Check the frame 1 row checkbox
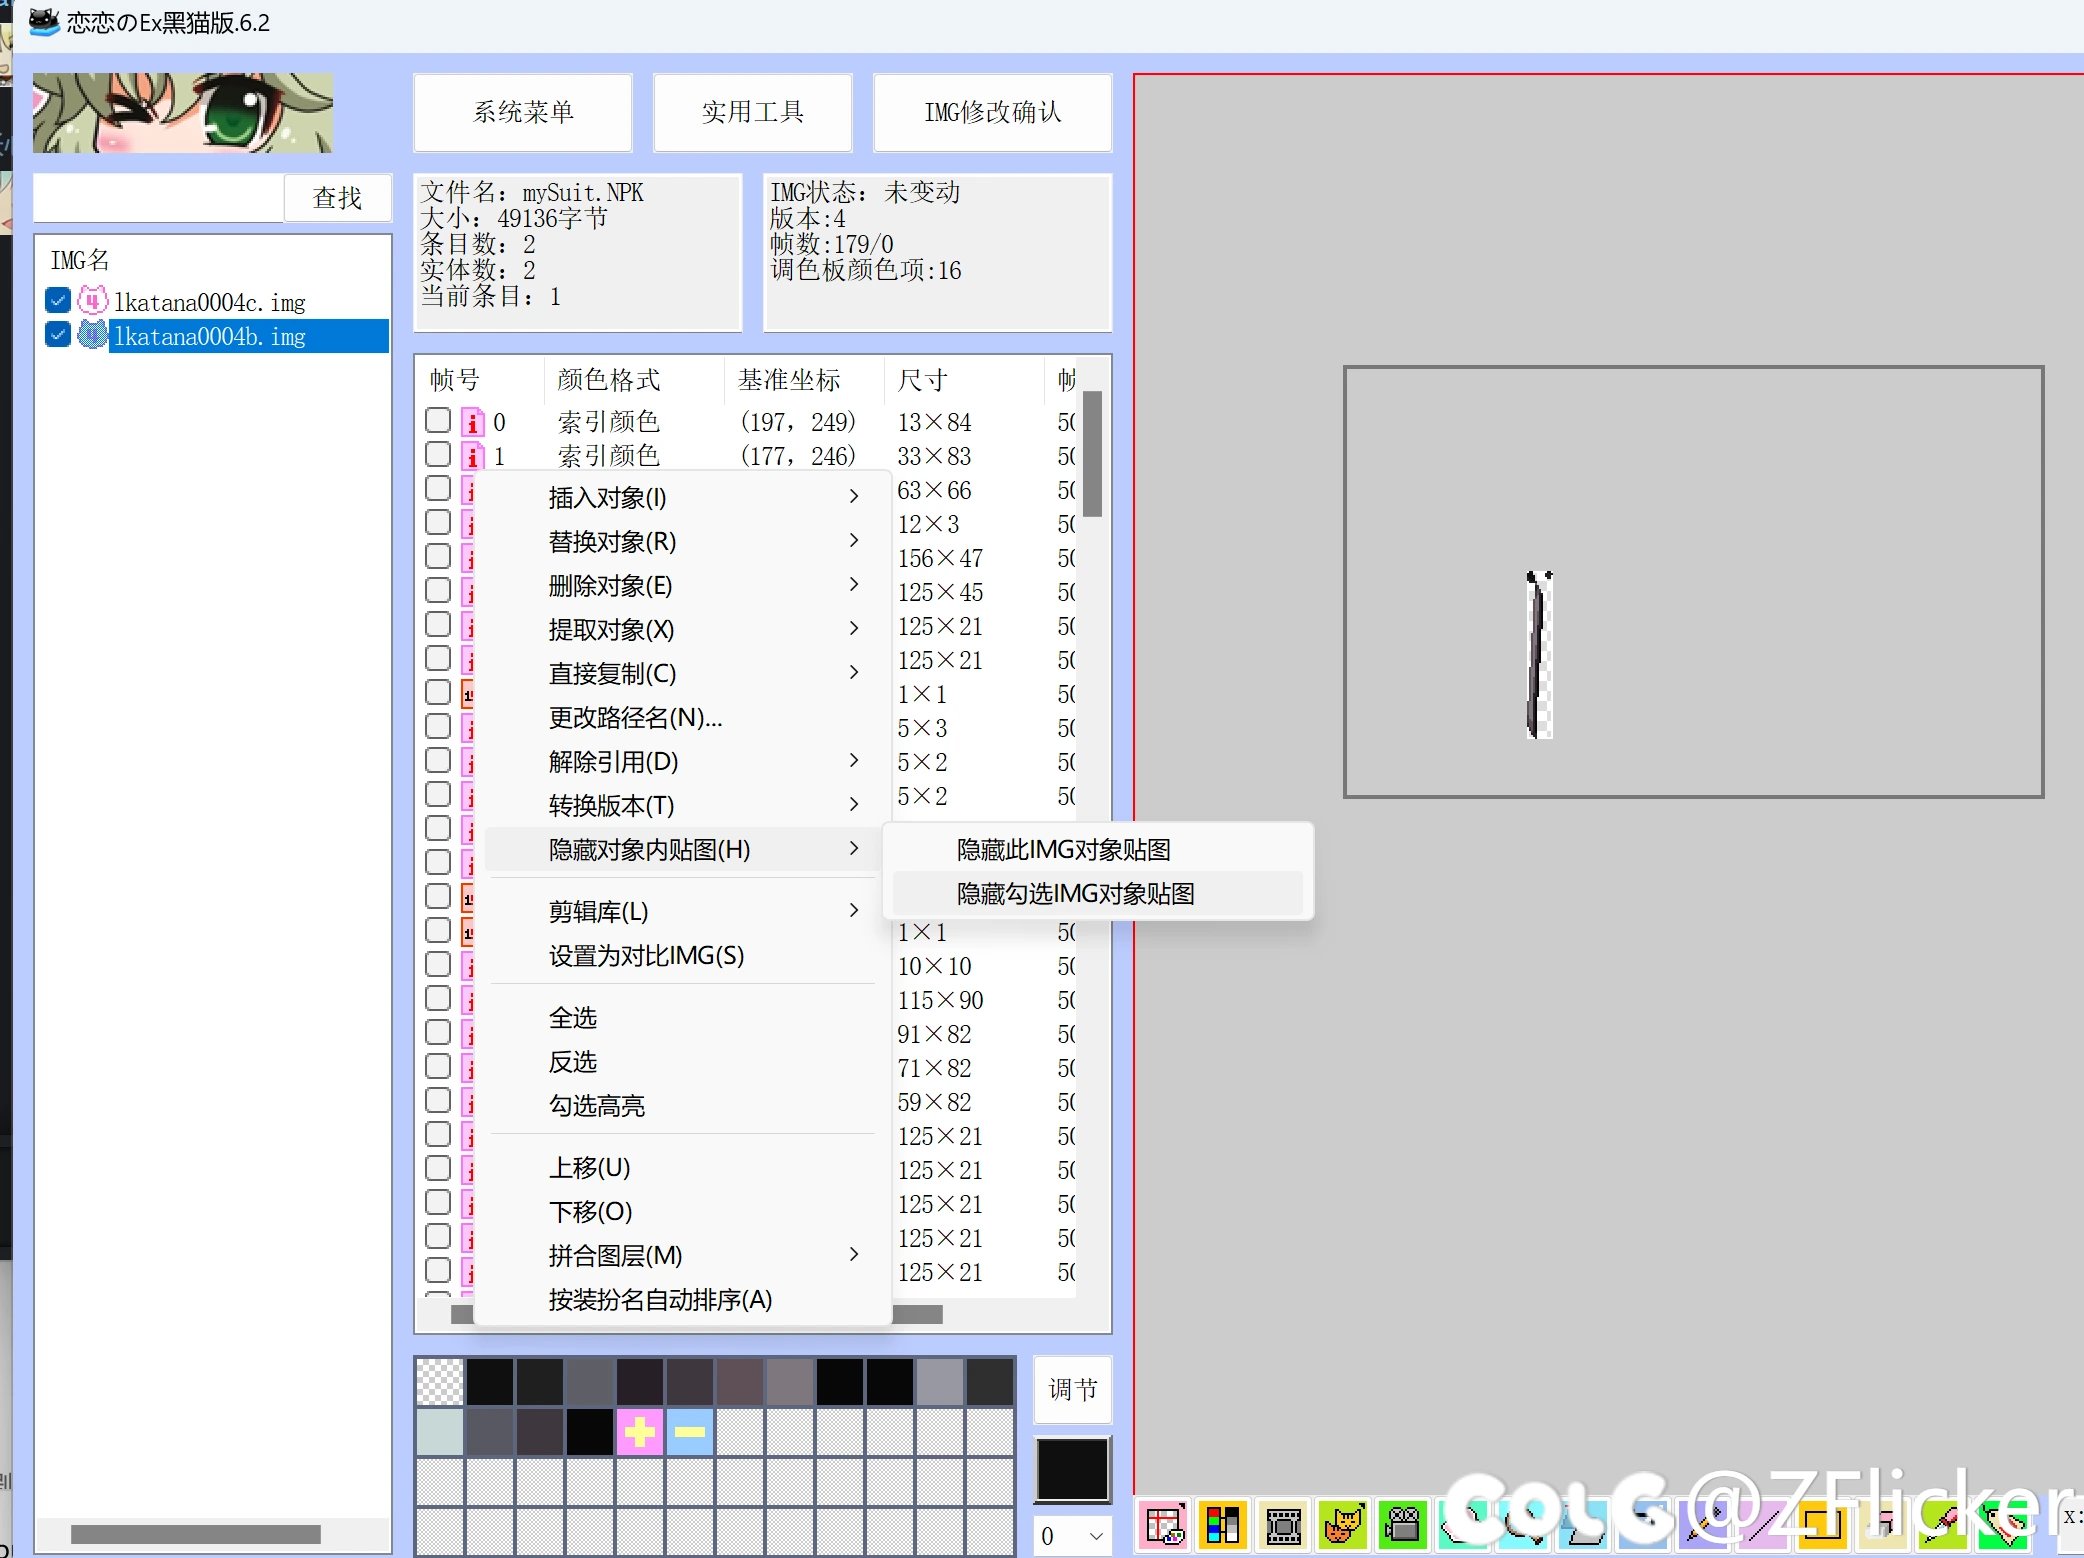Viewport: 2084px width, 1558px height. coord(438,454)
